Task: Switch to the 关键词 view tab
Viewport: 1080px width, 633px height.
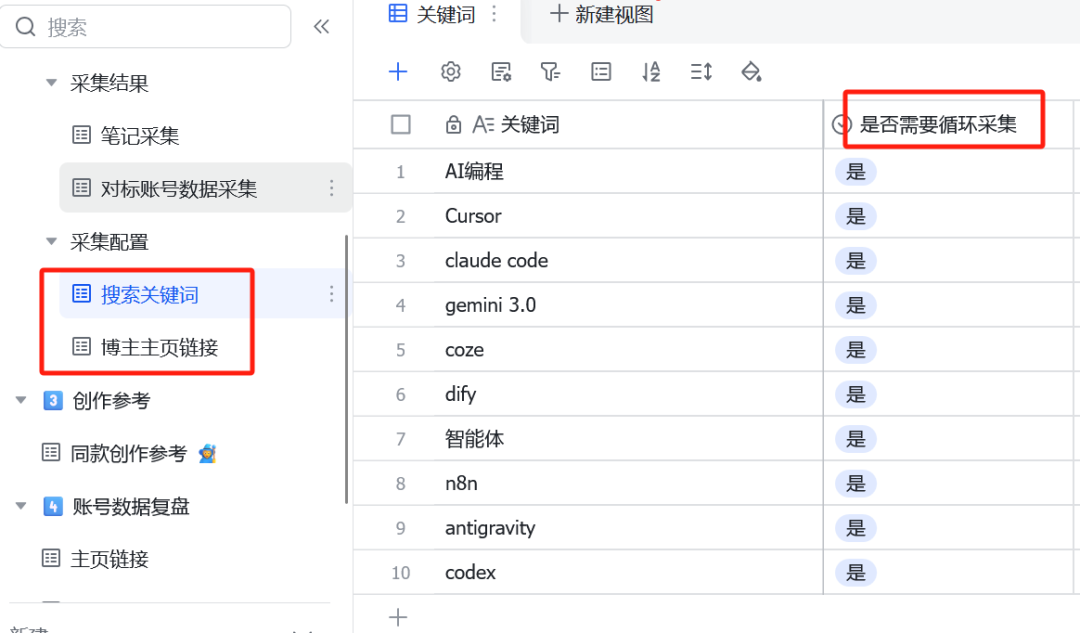Action: [432, 14]
